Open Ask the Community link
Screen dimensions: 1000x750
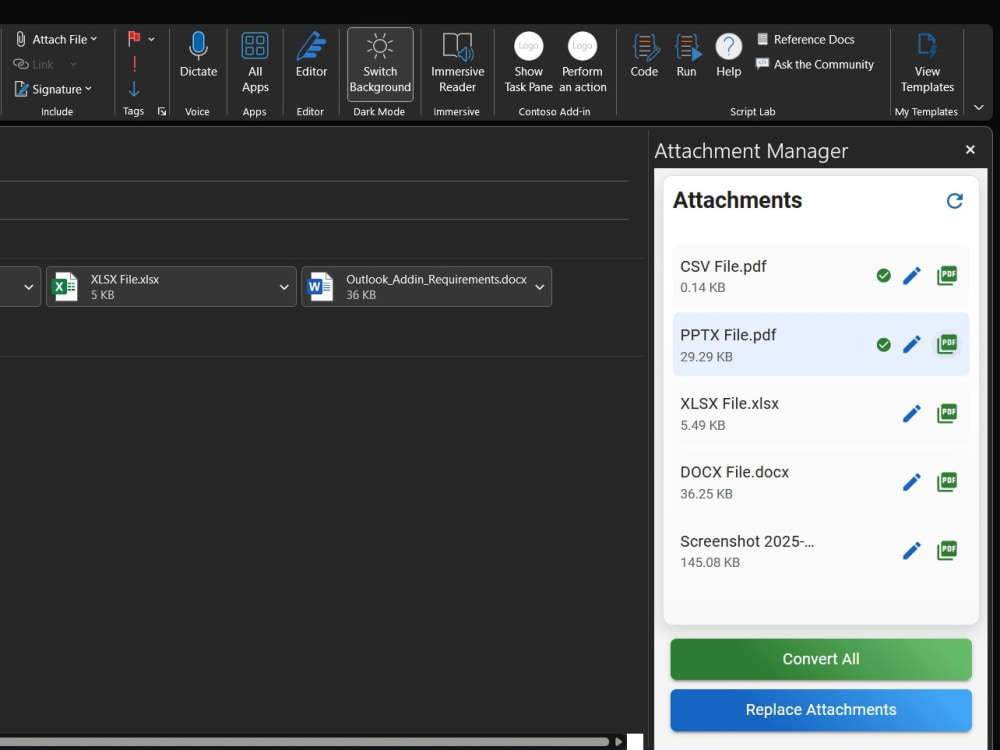coord(814,64)
